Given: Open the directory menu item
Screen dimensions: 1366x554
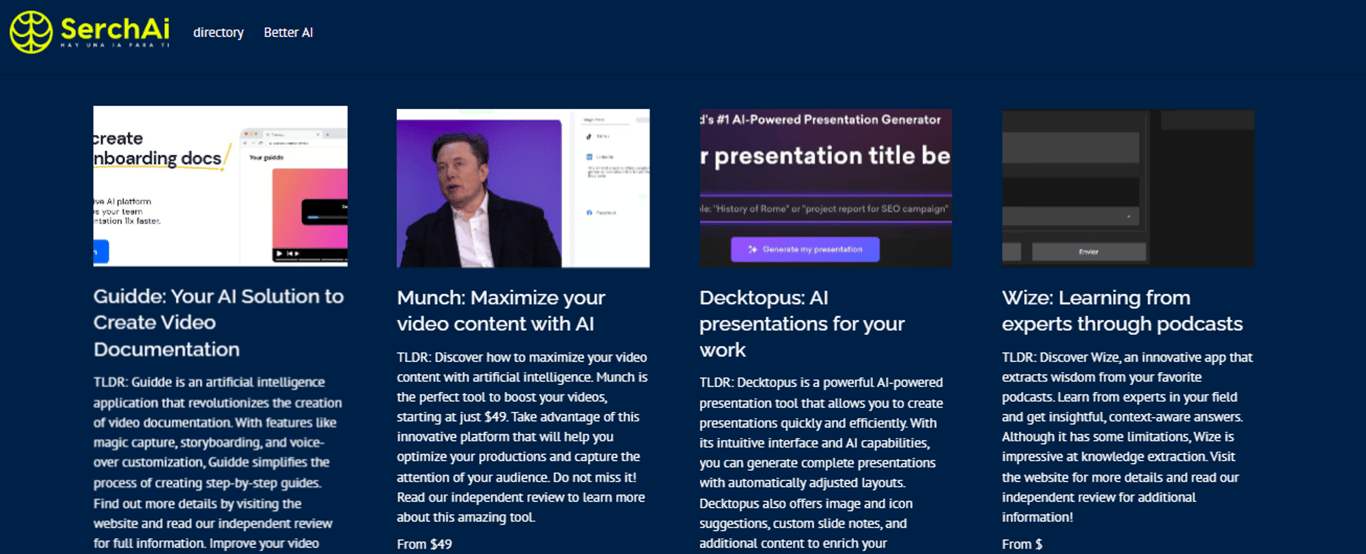Looking at the screenshot, I should pos(218,32).
